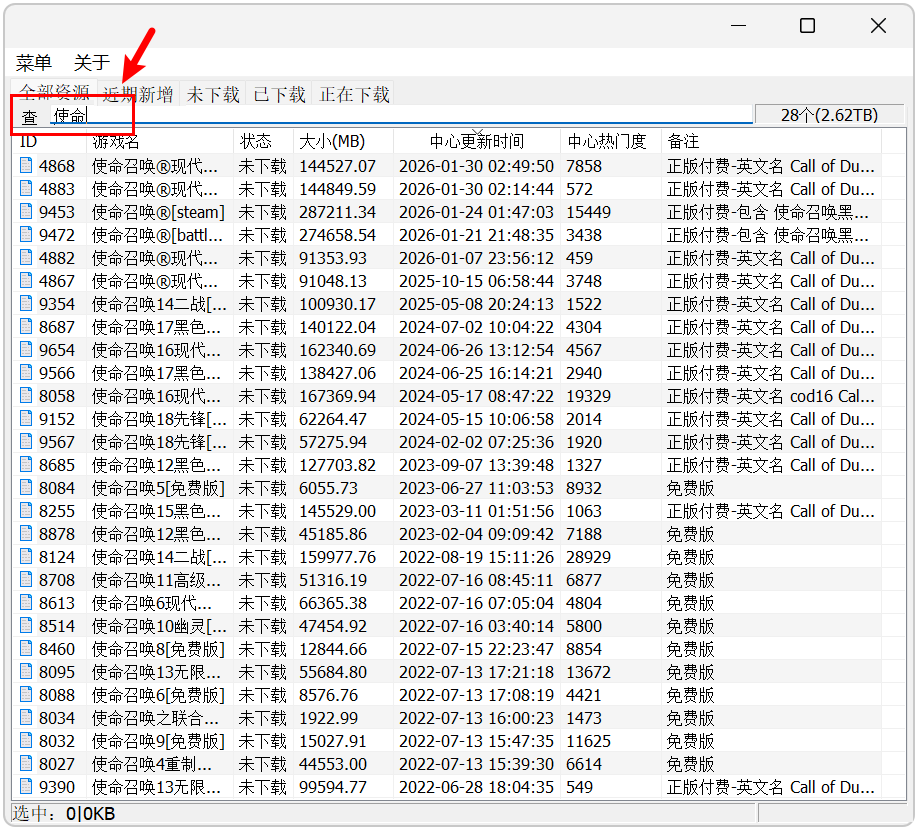Switch to the 未下载 tab
Image resolution: width=916 pixels, height=829 pixels.
click(213, 94)
